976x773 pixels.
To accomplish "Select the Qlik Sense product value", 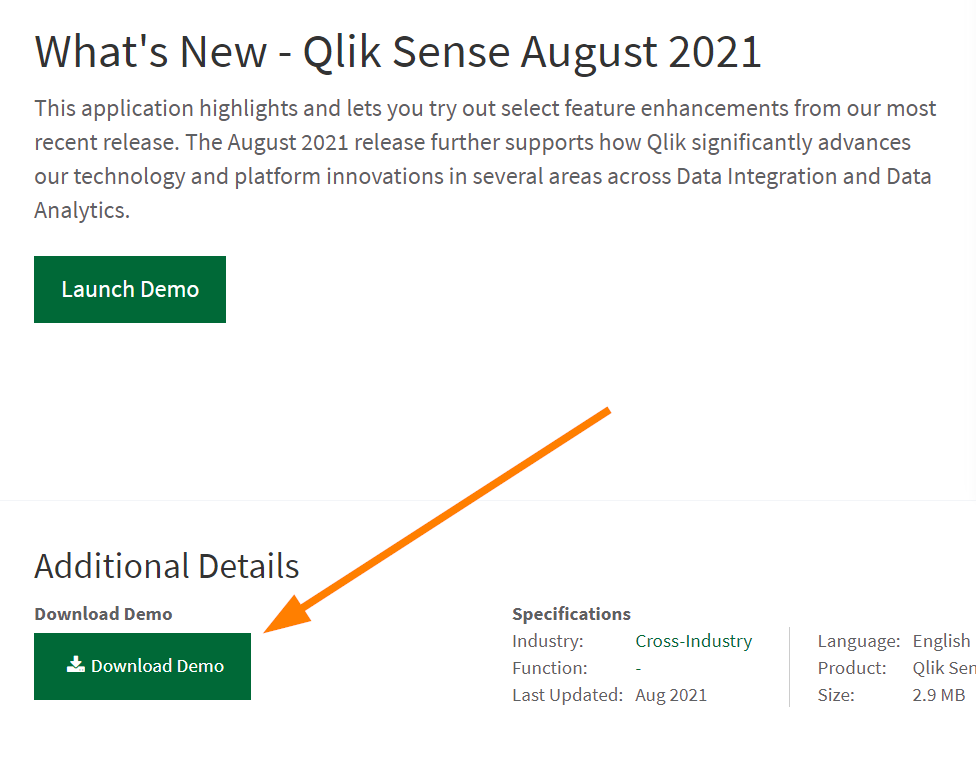I will [942, 667].
